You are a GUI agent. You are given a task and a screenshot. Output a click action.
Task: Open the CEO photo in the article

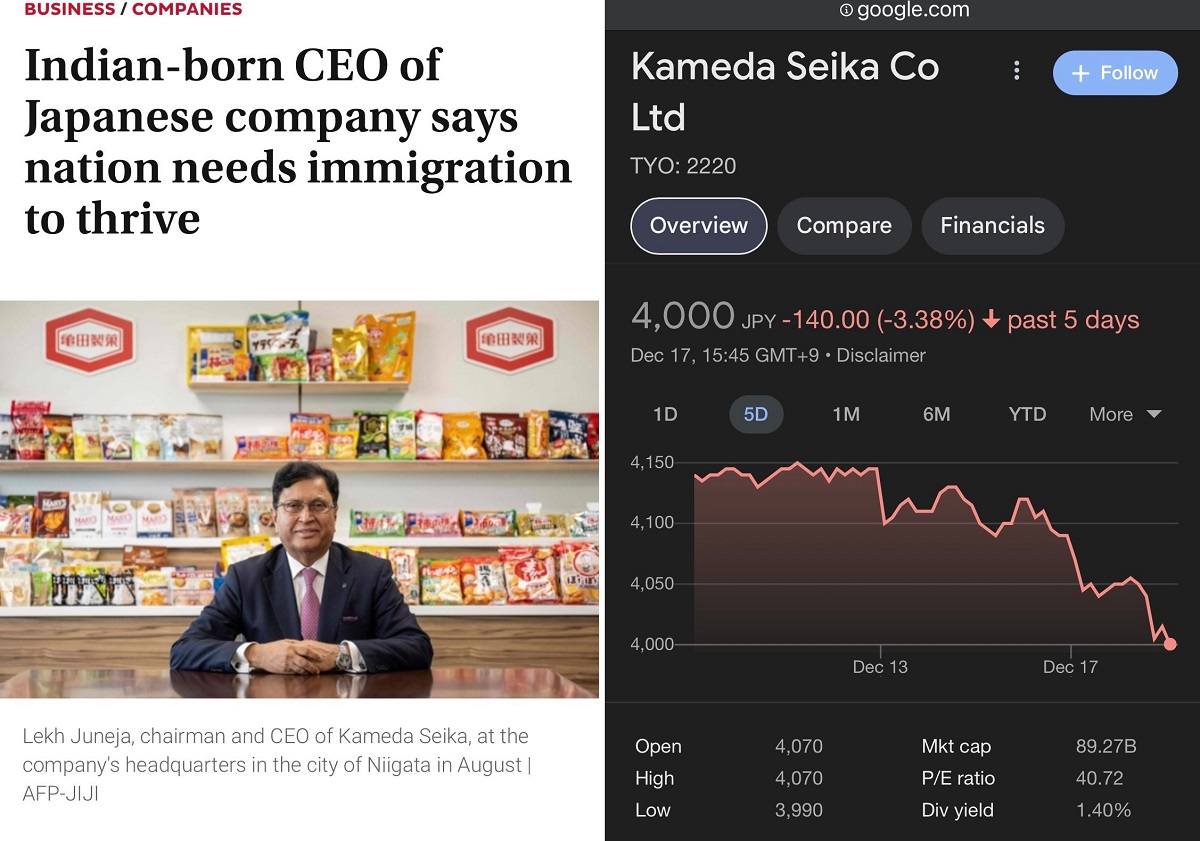(299, 498)
